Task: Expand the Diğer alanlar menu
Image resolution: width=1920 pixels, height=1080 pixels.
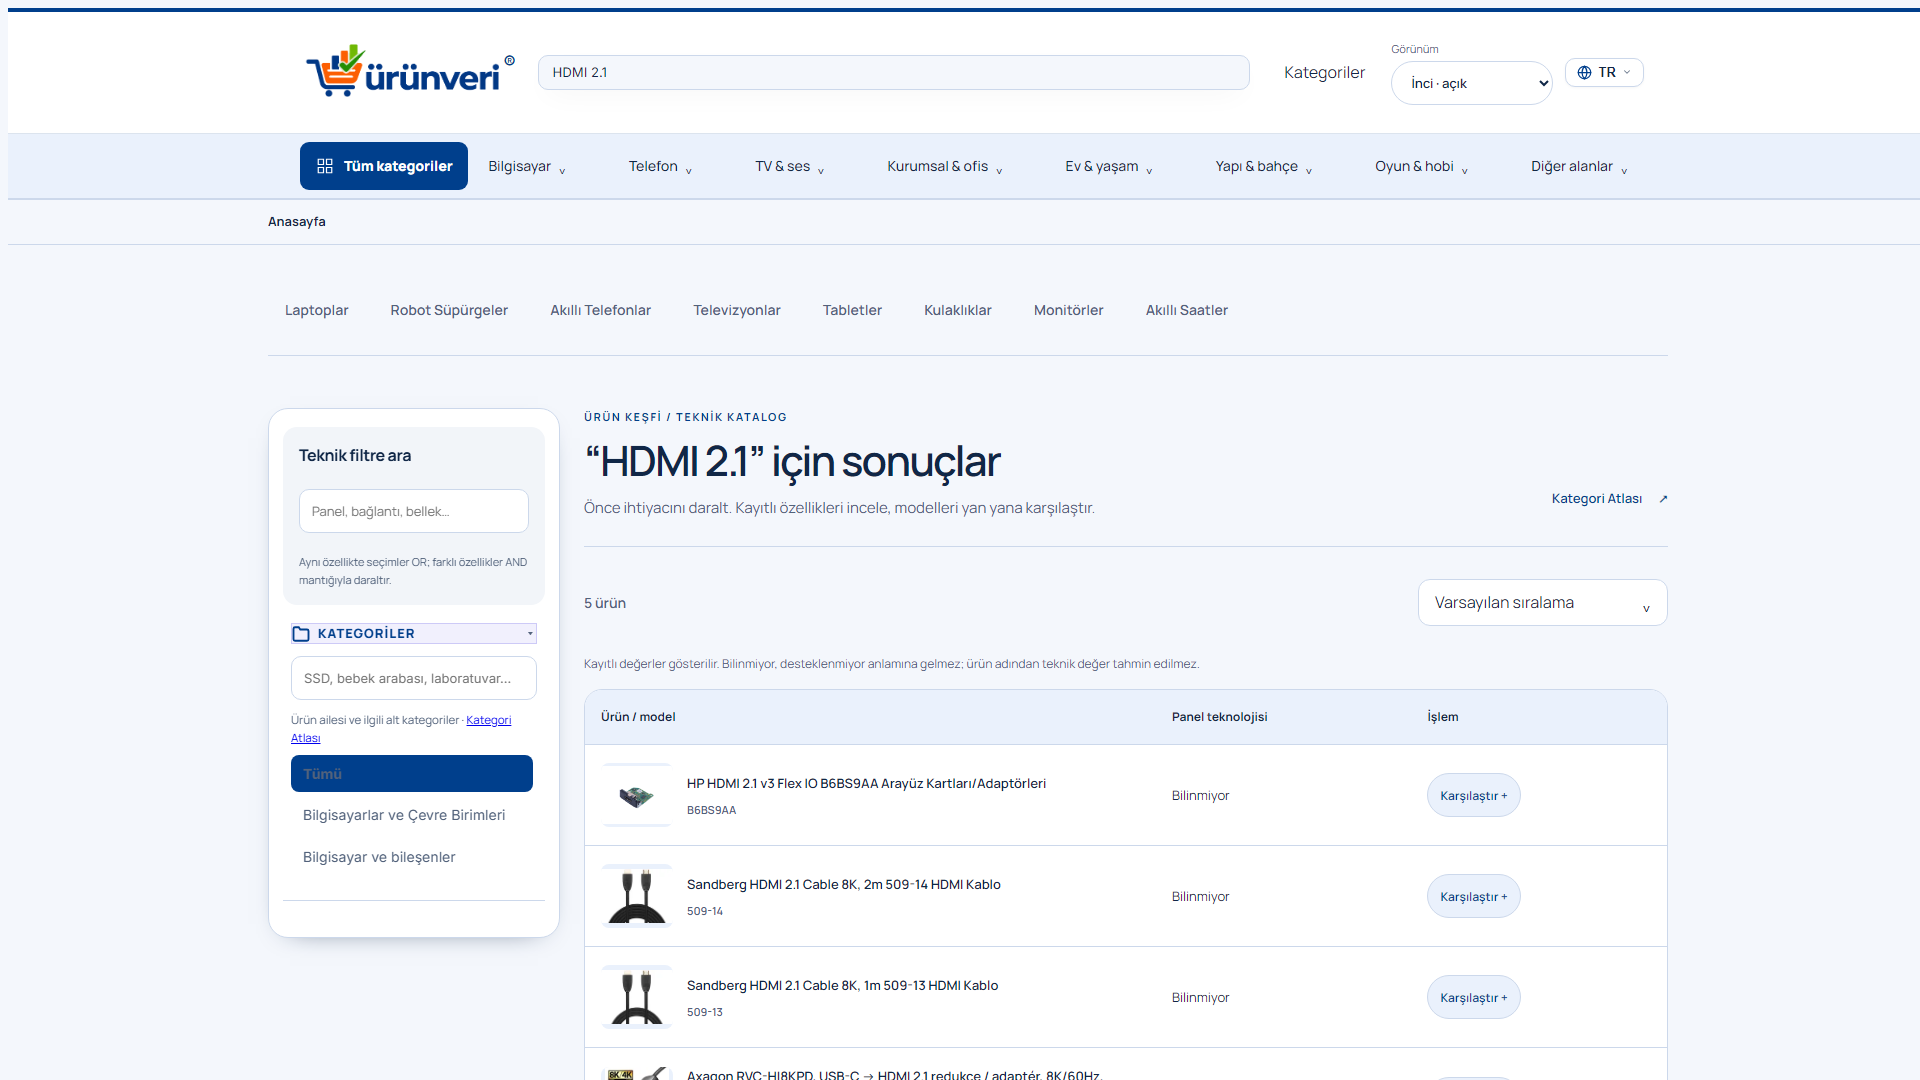Action: [1579, 166]
